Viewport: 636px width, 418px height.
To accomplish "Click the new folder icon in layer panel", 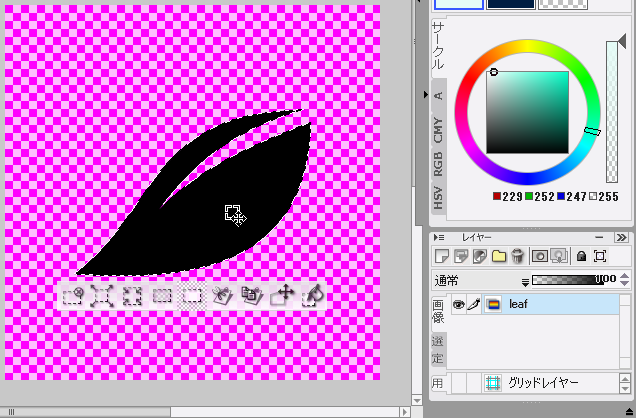I will click(x=498, y=257).
